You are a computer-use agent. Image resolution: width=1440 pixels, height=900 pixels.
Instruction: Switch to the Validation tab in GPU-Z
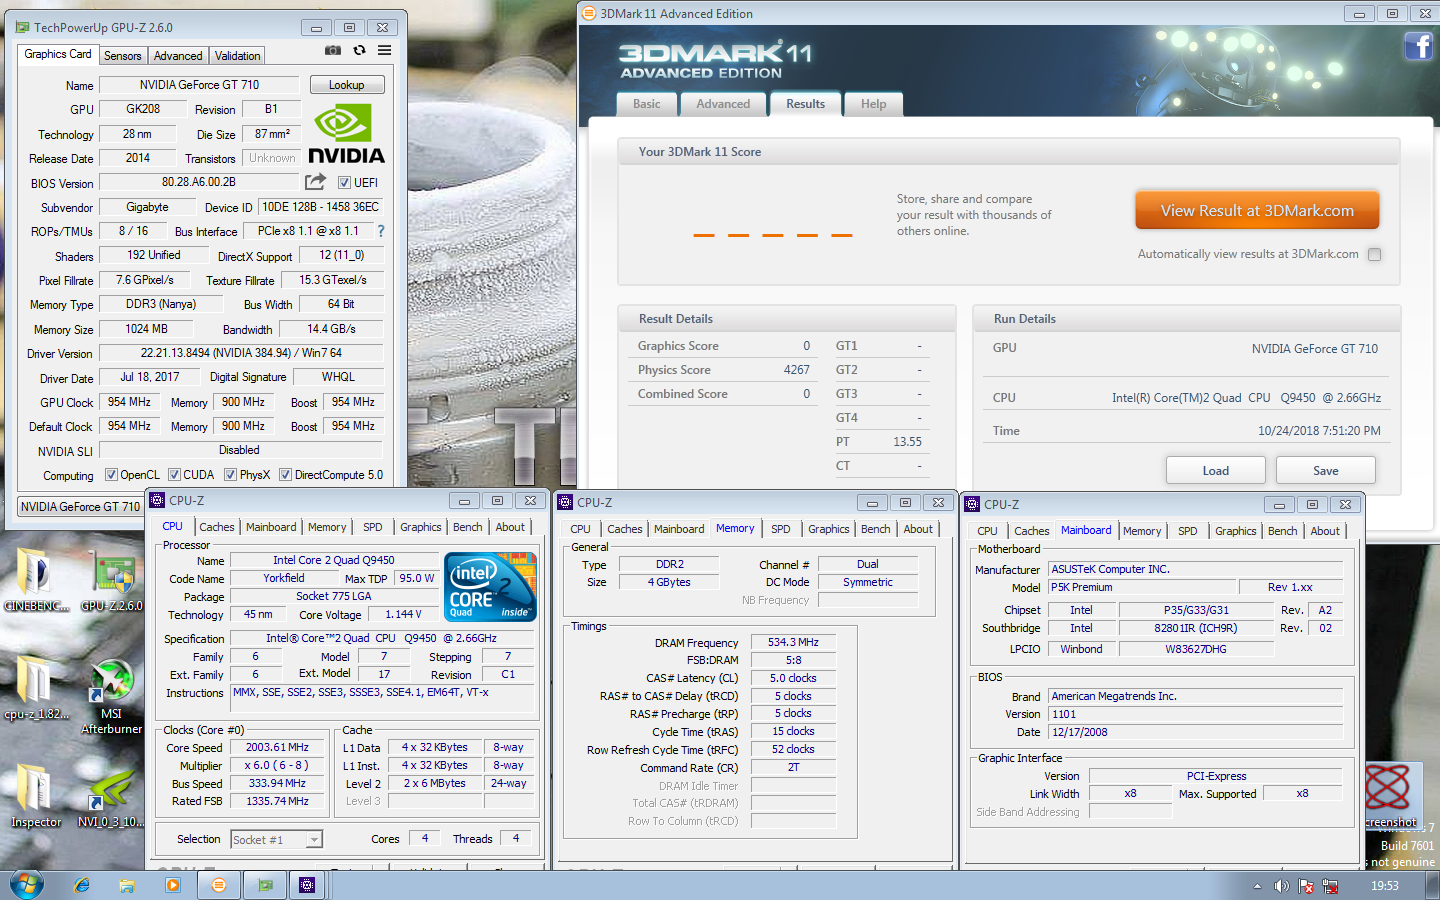237,56
